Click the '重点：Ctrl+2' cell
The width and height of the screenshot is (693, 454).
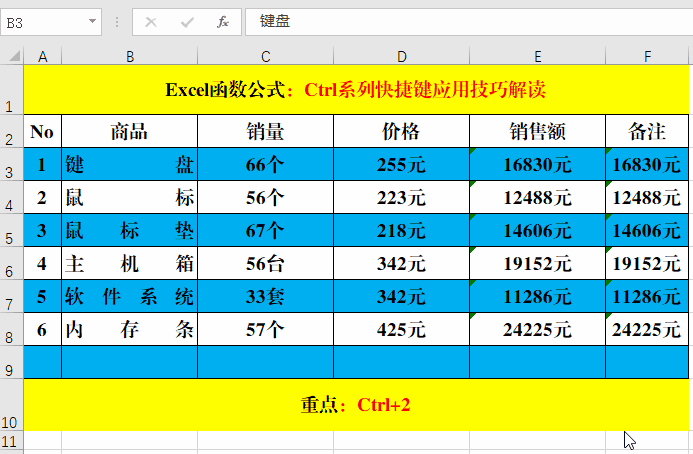point(356,405)
